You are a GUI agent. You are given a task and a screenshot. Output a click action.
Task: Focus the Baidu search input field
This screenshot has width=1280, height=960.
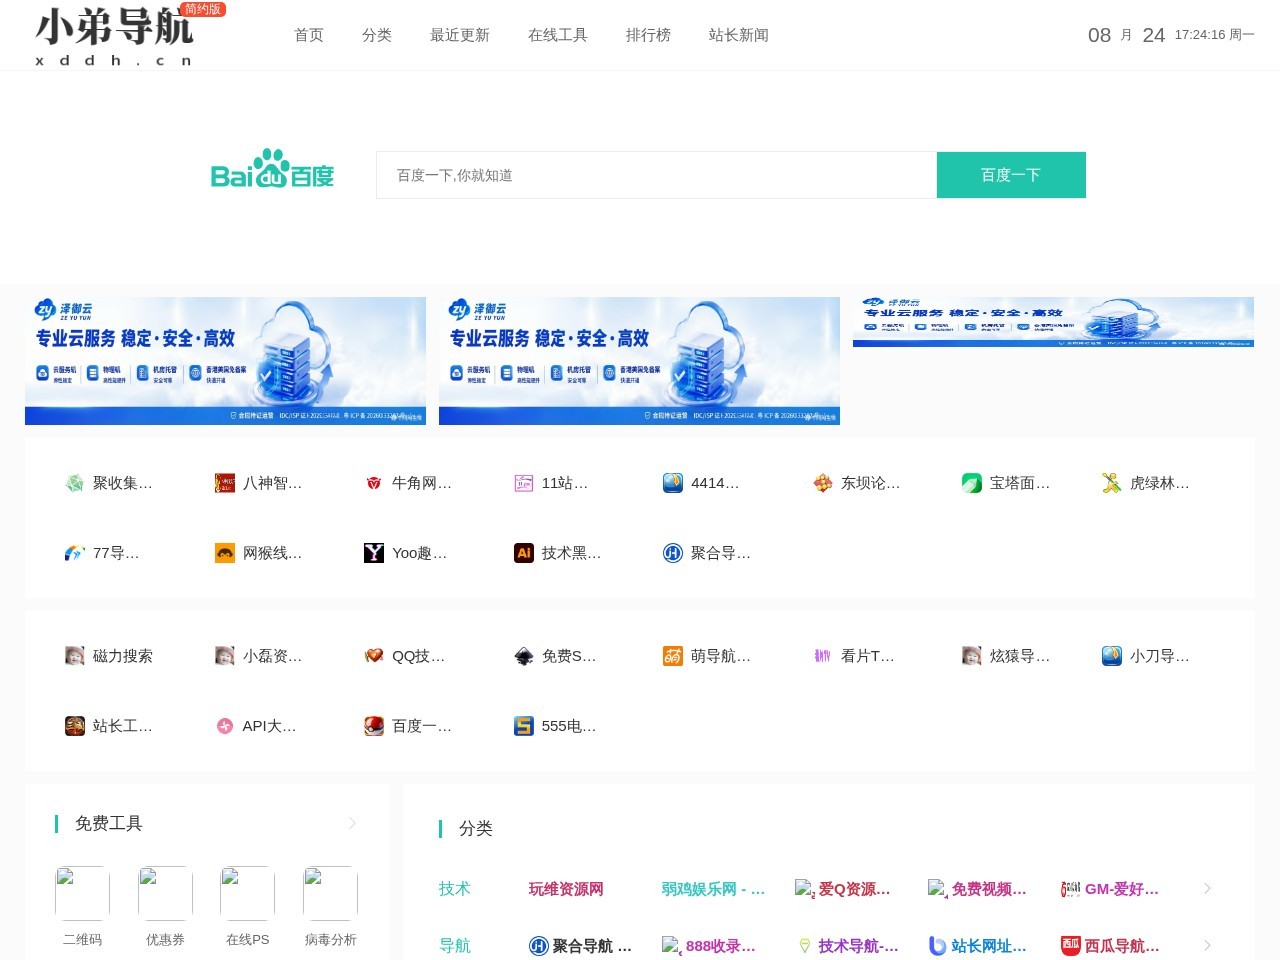[x=656, y=175]
